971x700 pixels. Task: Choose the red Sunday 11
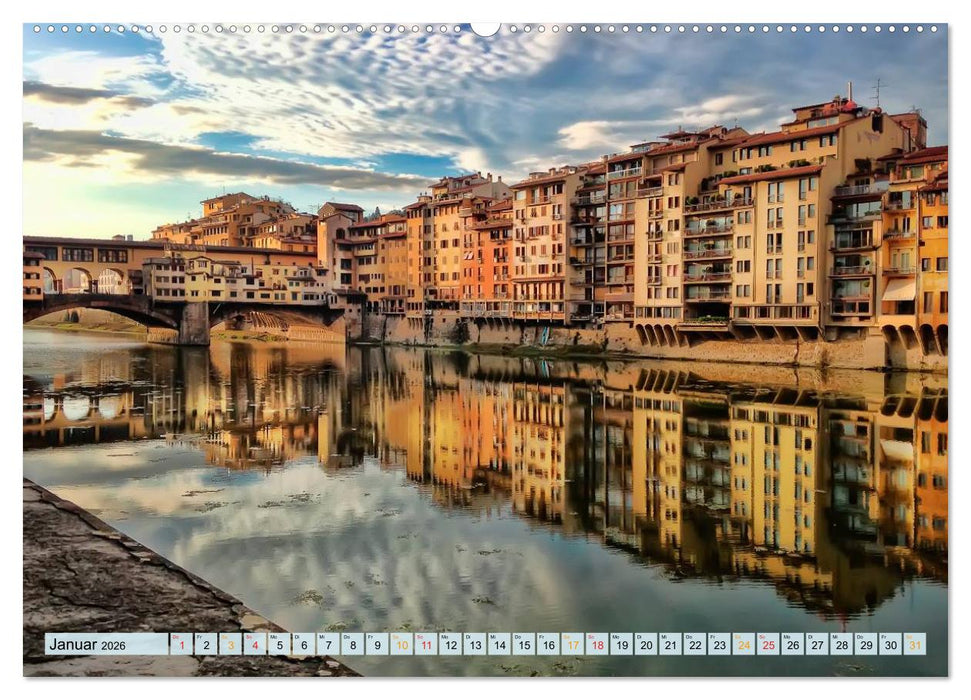[x=427, y=644]
